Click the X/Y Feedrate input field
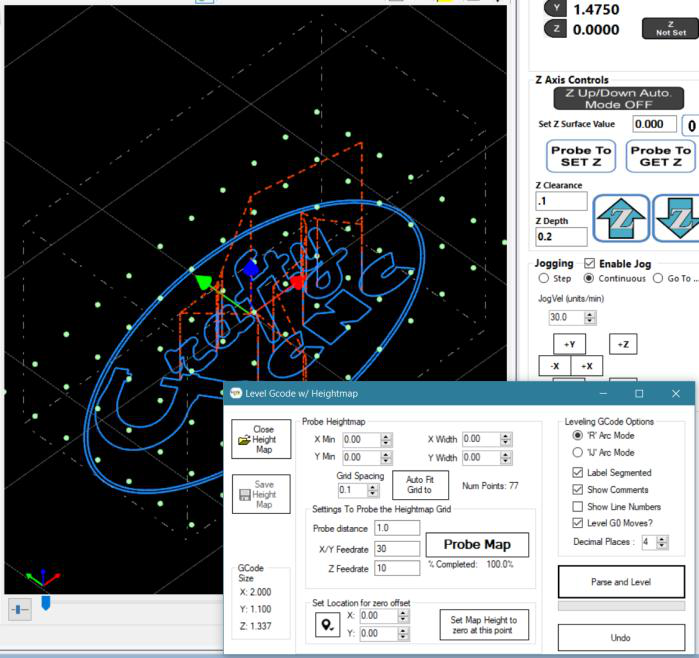699x658 pixels. [x=397, y=549]
